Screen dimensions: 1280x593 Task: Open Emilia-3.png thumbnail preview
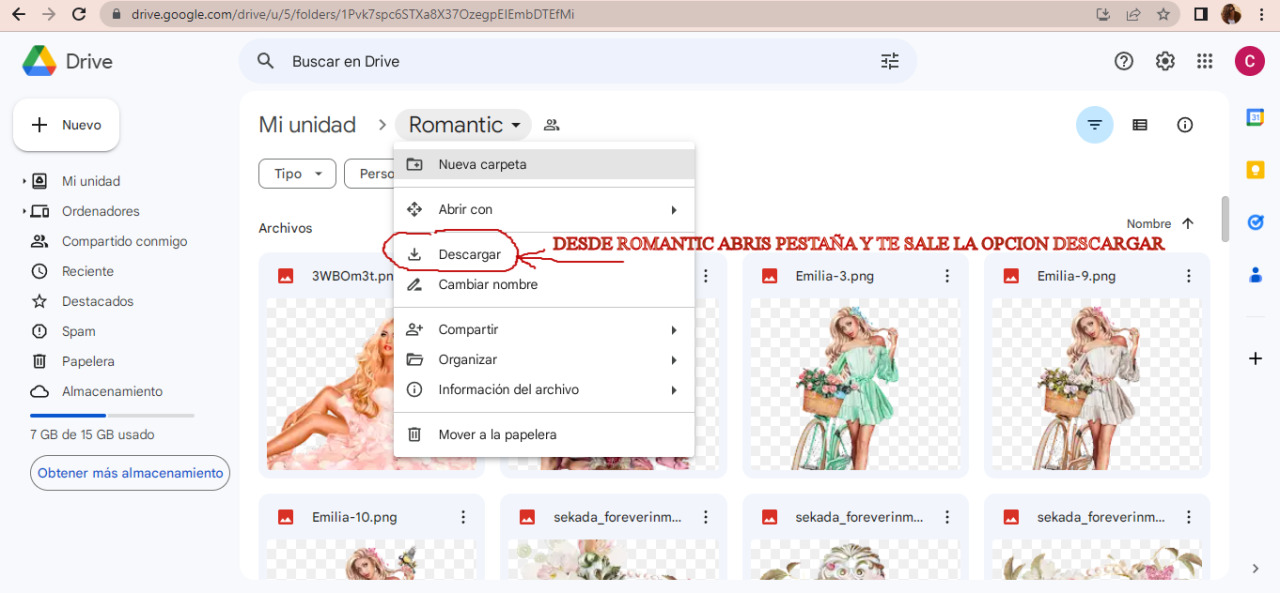(x=855, y=385)
